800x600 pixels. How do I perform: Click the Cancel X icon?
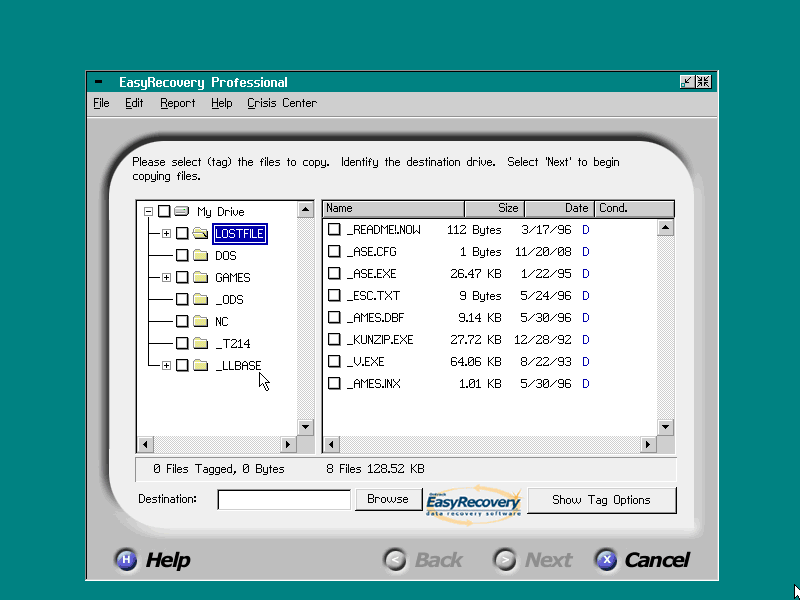point(606,560)
